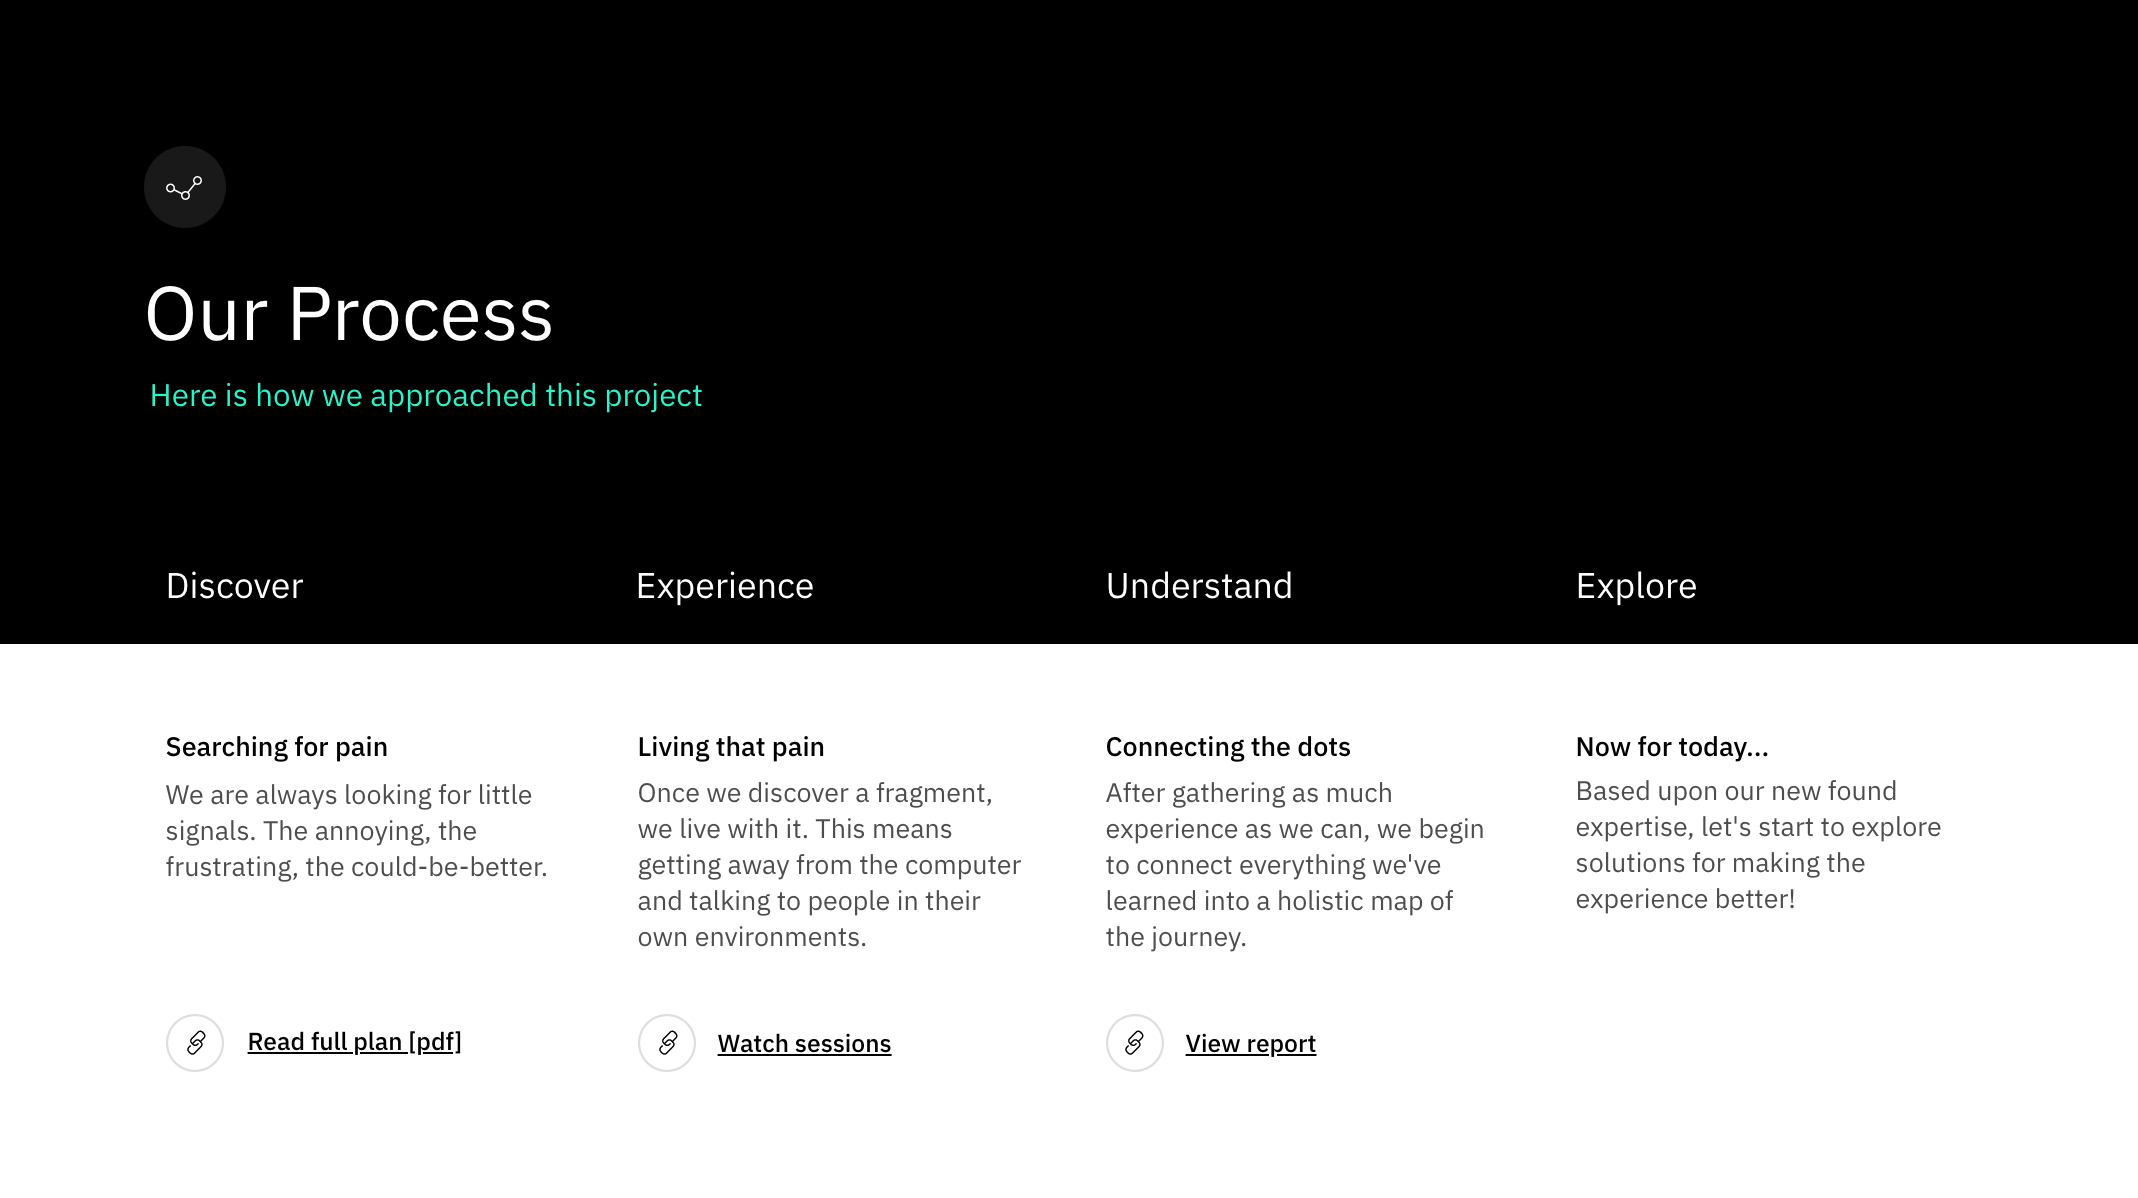Click the connected-dots process icon
The height and width of the screenshot is (1198, 2138).
tap(185, 187)
